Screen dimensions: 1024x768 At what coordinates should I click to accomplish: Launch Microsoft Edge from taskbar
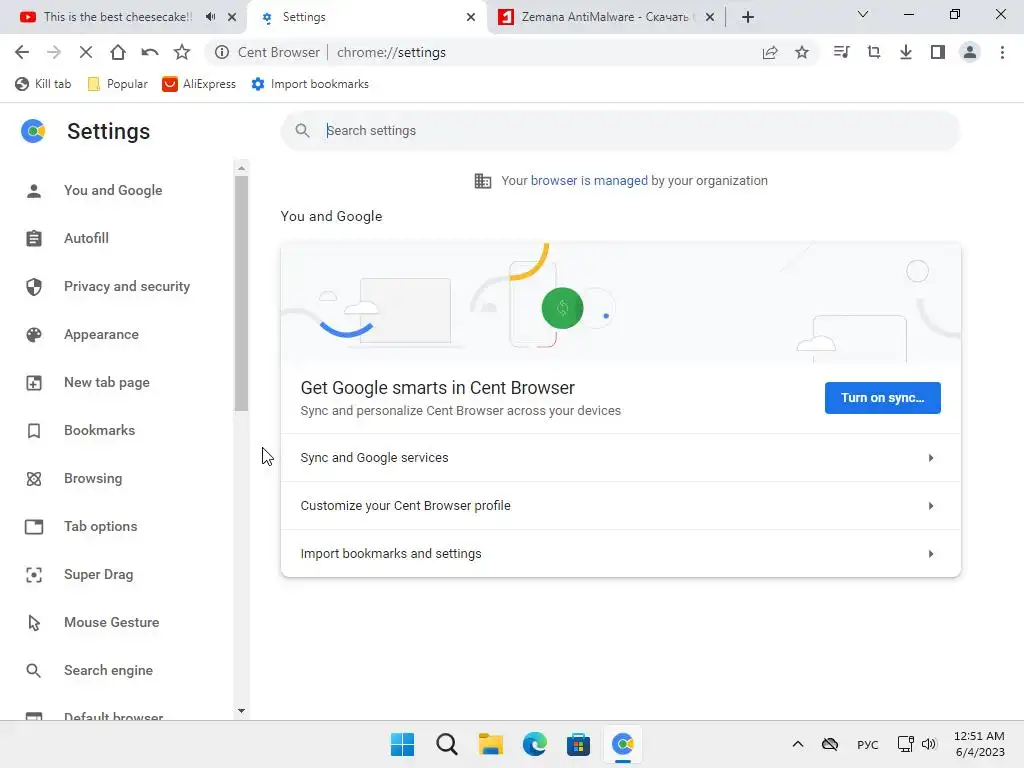point(535,744)
